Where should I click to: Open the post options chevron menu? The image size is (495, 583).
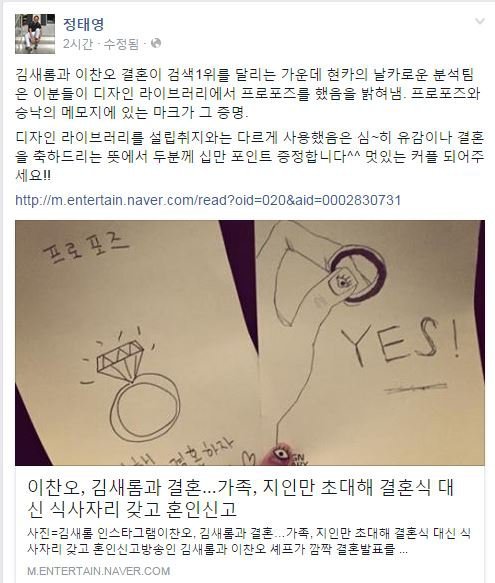[480, 21]
